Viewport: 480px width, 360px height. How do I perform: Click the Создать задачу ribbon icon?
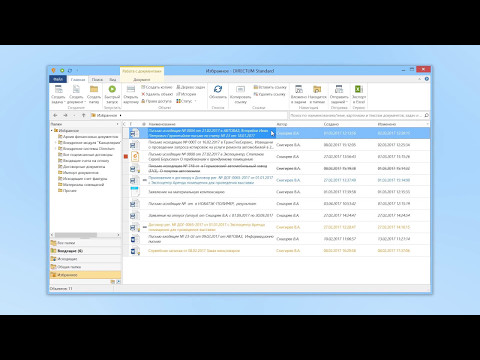click(58, 89)
